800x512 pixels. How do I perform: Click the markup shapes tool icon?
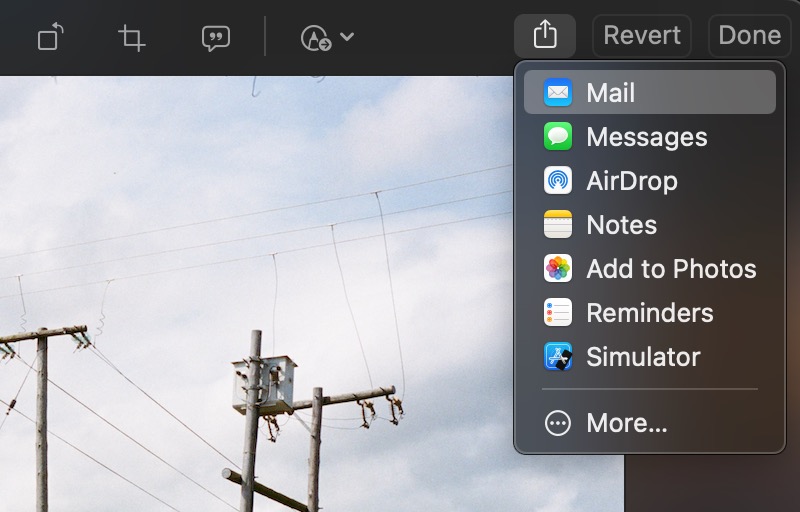tap(315, 38)
